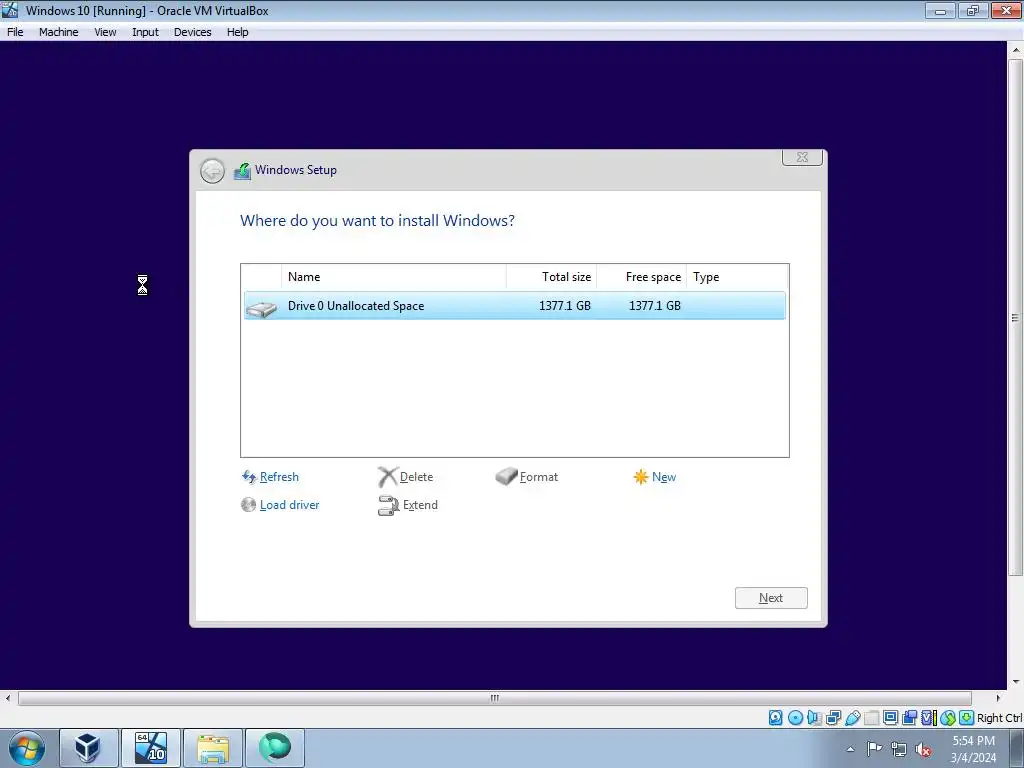The width and height of the screenshot is (1024, 768).
Task: Open the green round app on taskbar
Action: [x=275, y=748]
